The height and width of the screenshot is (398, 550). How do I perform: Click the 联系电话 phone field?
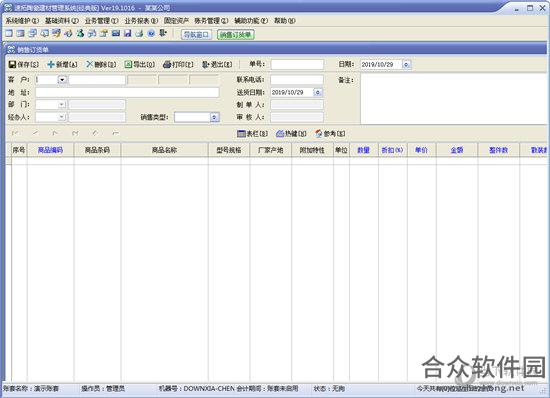coord(297,80)
